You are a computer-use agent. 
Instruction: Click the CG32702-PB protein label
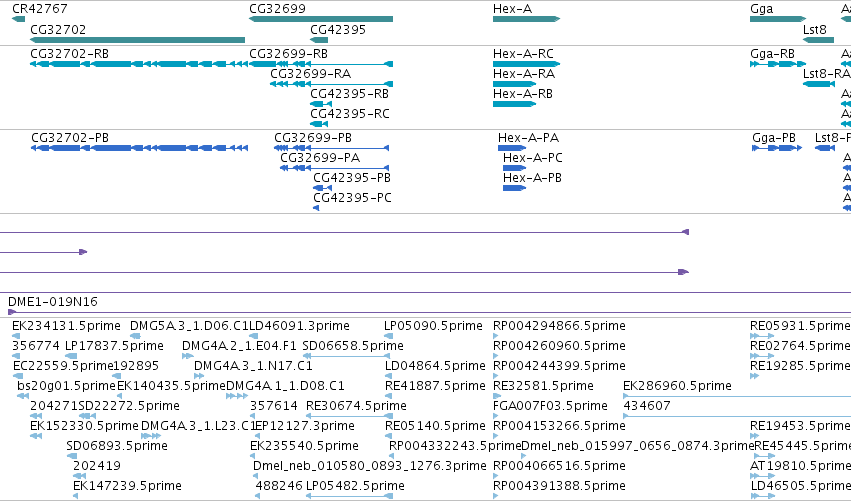(x=70, y=138)
